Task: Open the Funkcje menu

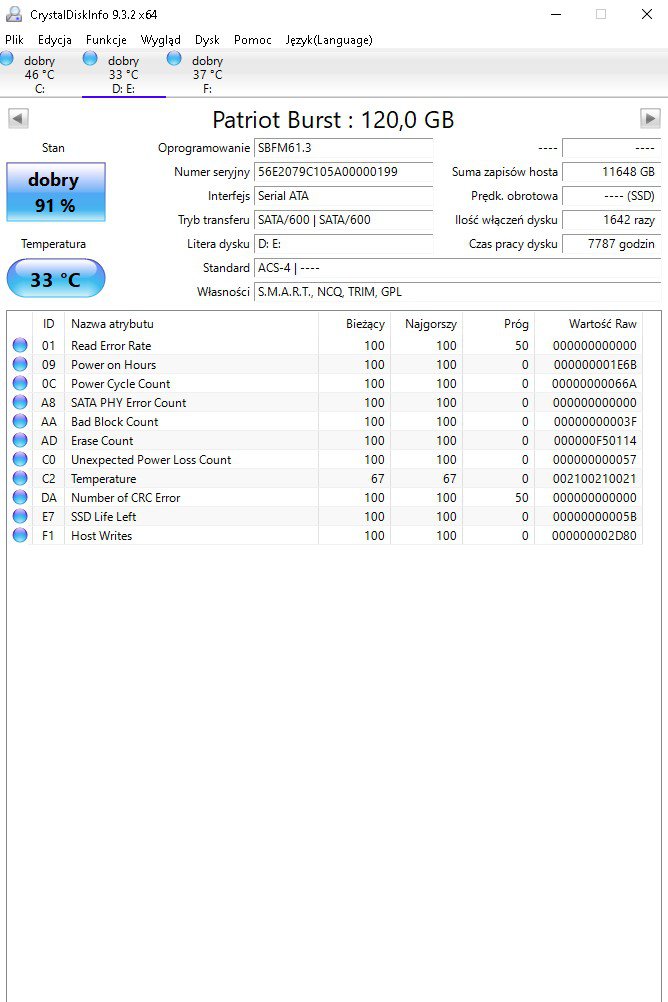Action: 106,40
